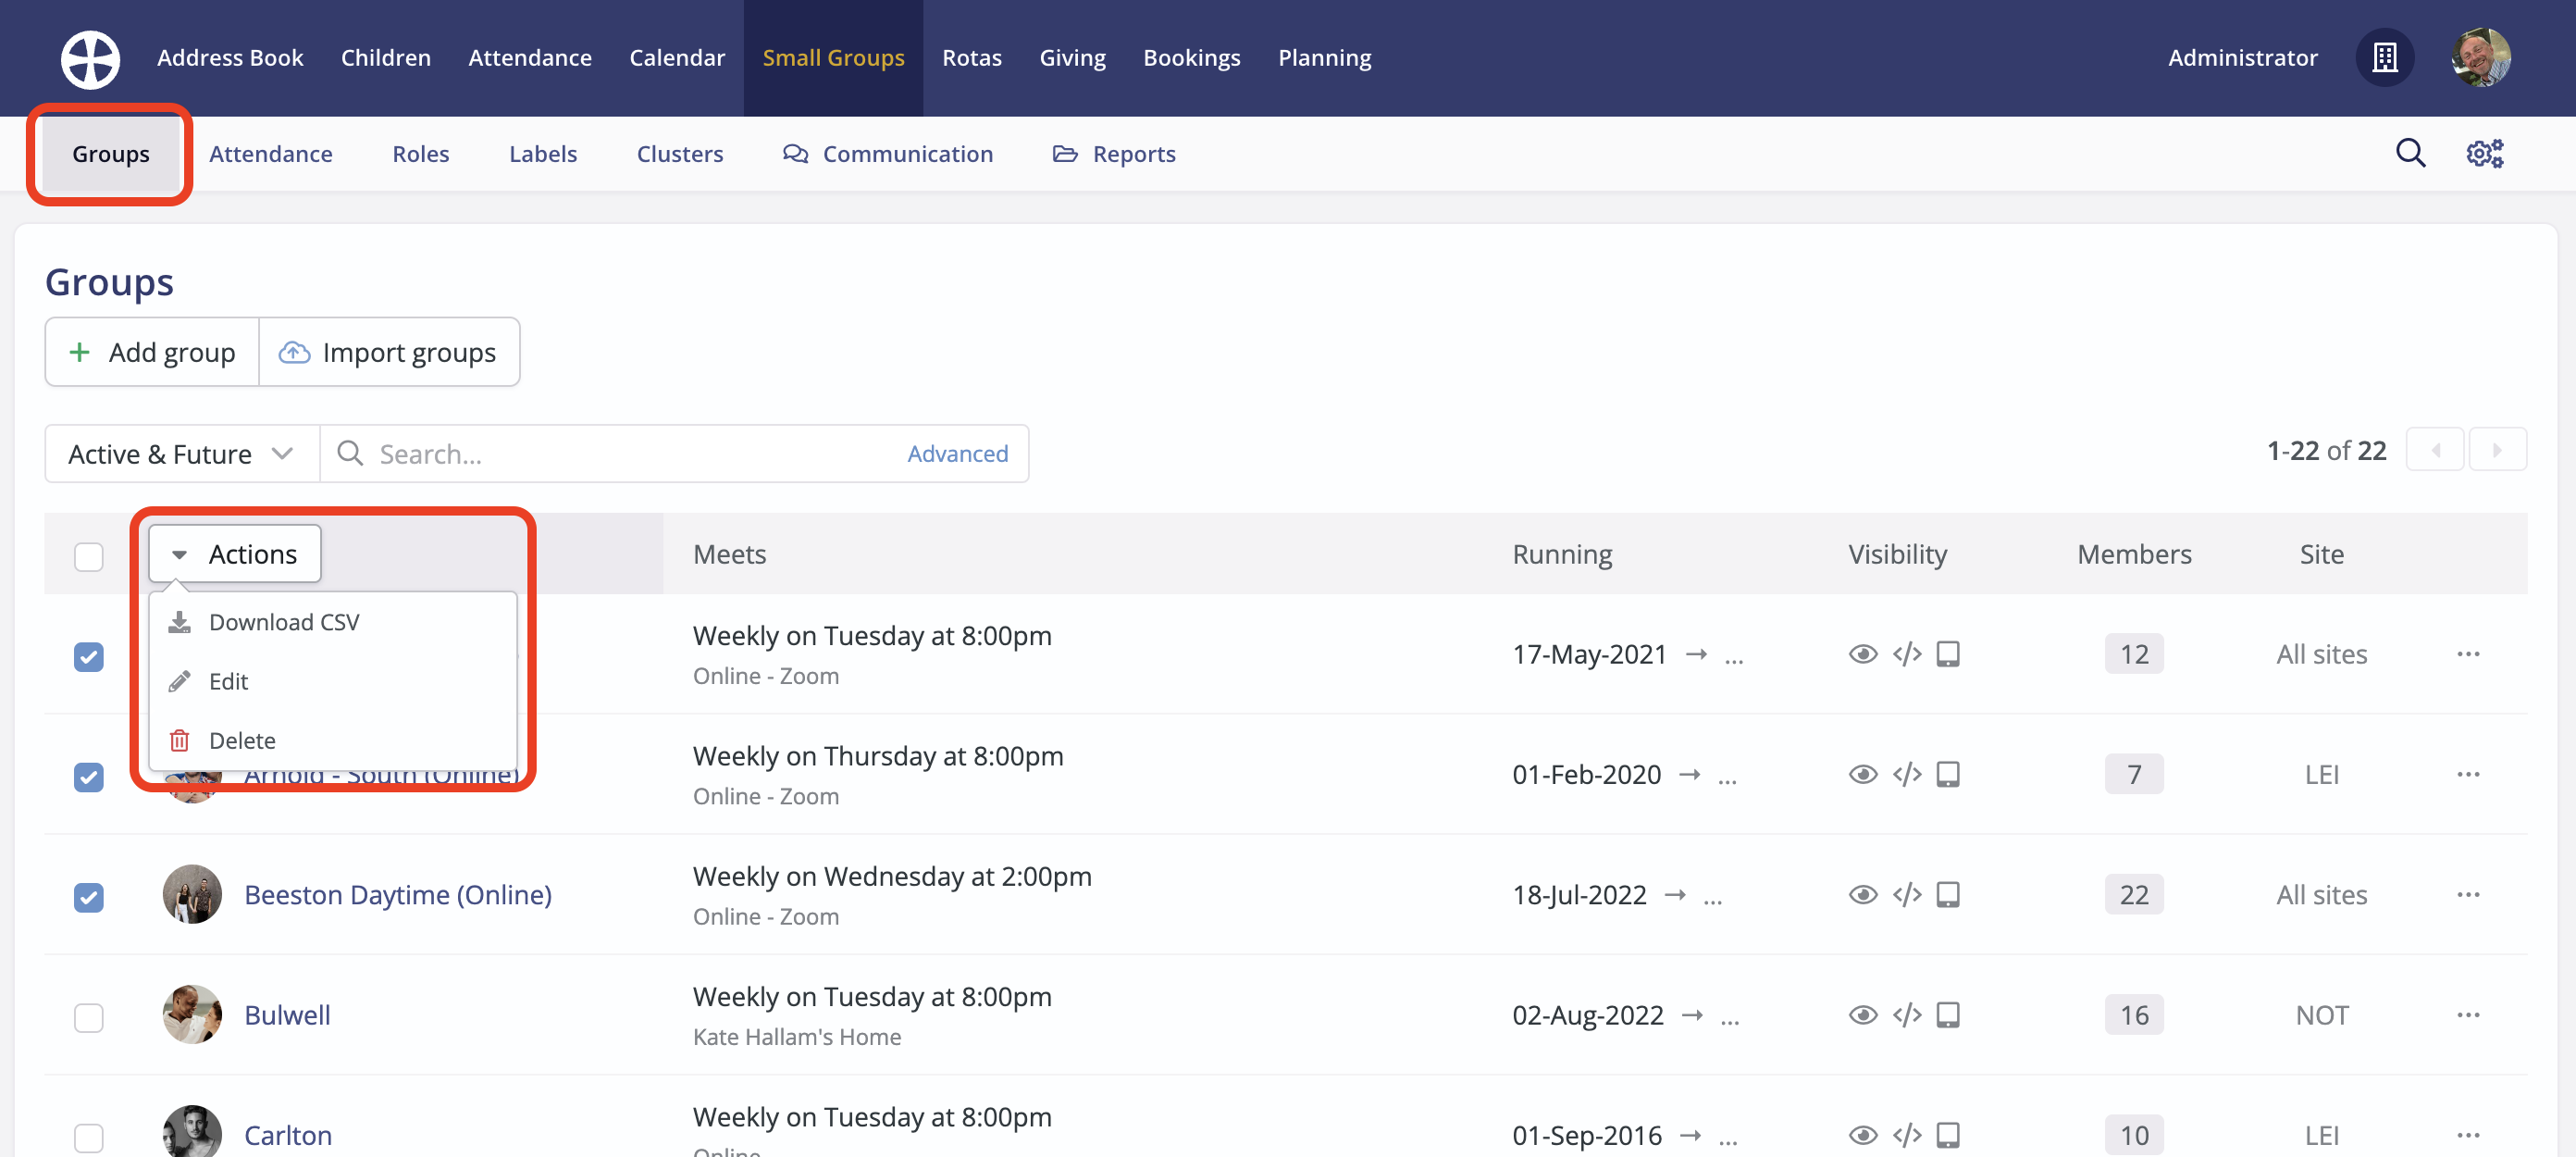
Task: Open the Actions dropdown
Action: pos(233,553)
